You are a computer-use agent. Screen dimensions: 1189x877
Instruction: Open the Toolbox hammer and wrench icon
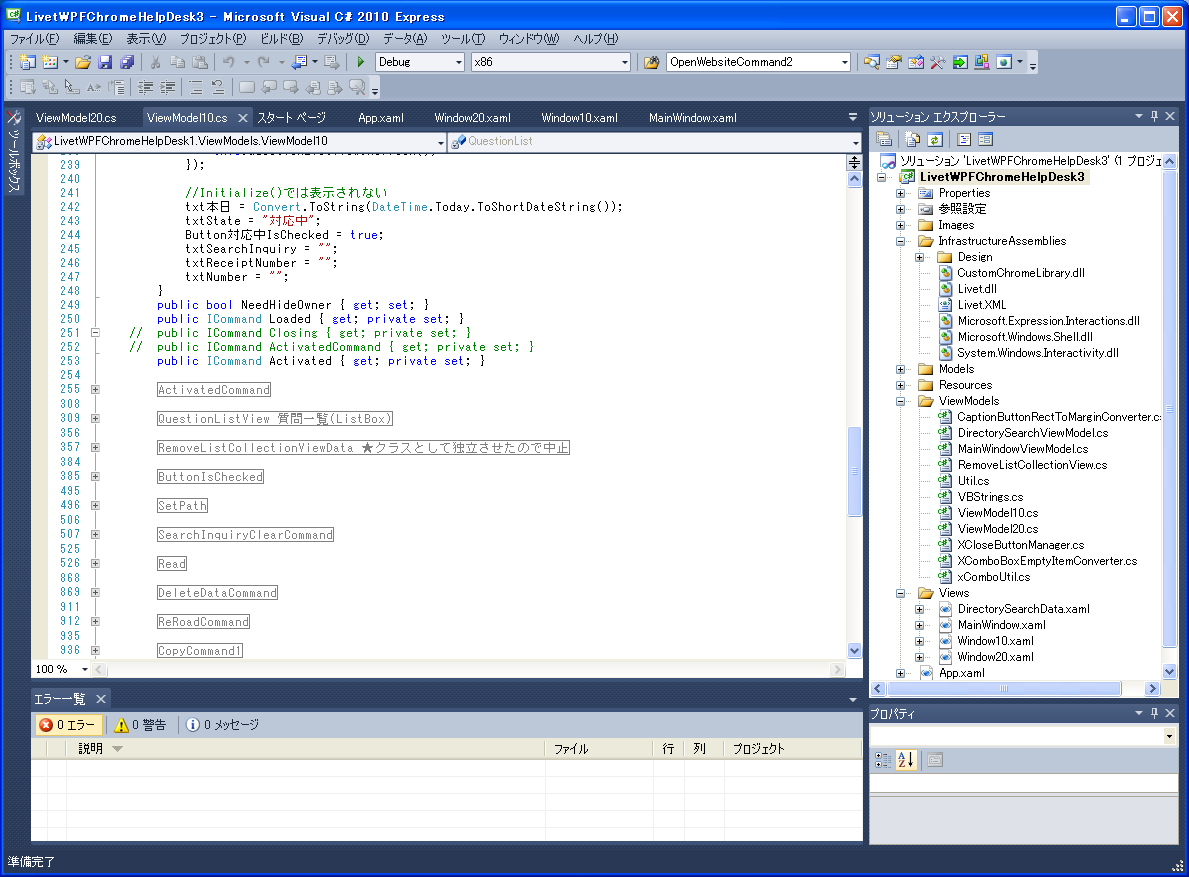[x=938, y=62]
